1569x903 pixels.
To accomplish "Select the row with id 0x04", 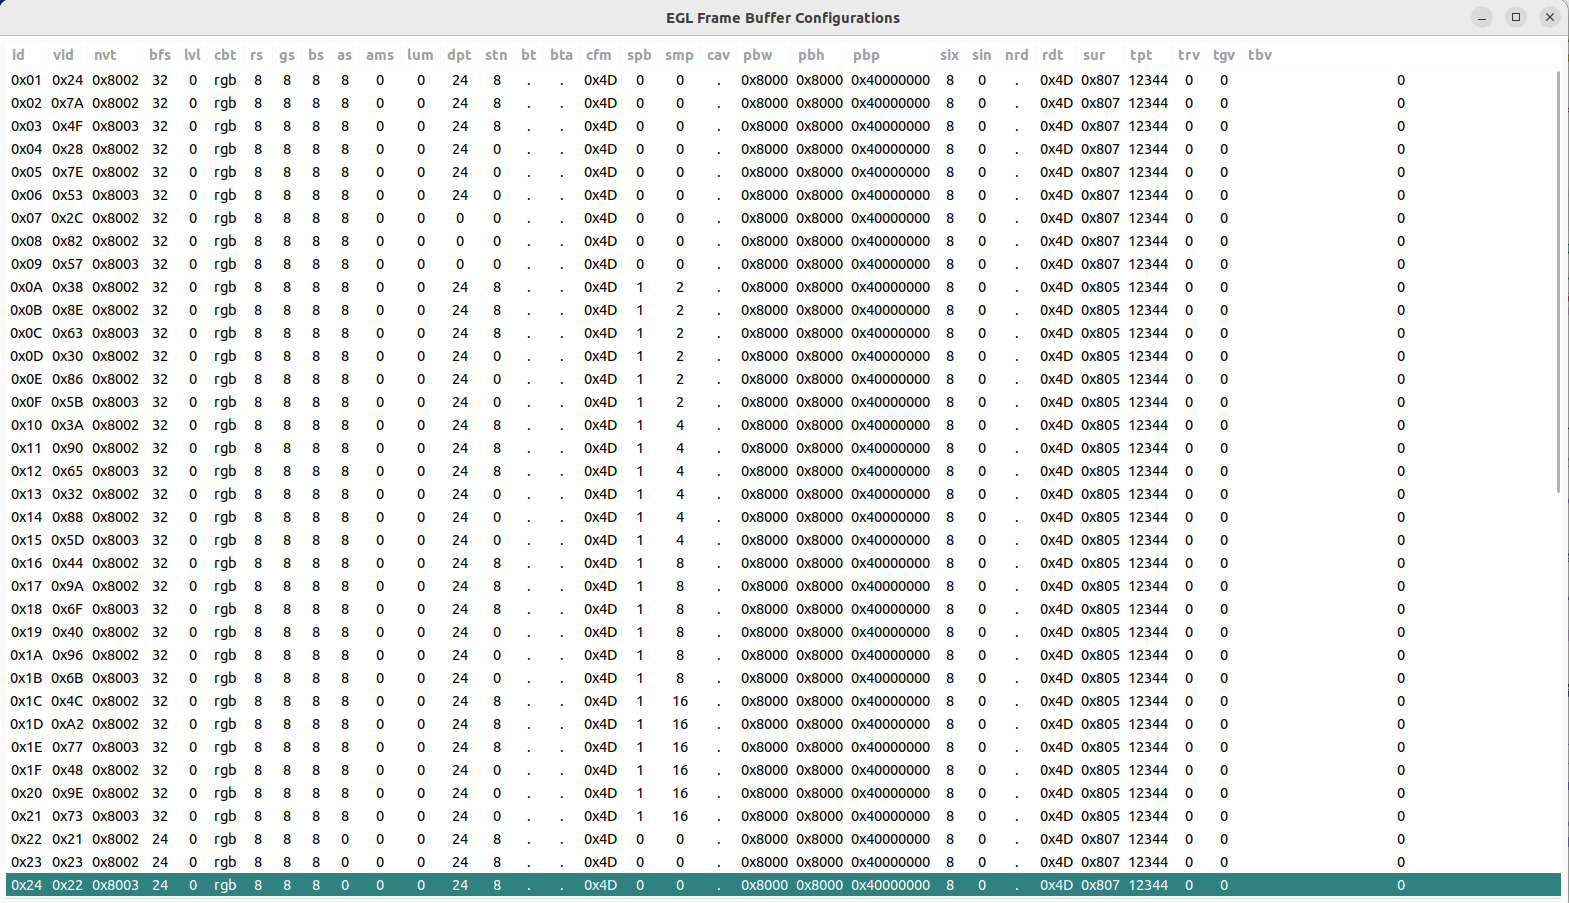I will [x=783, y=149].
